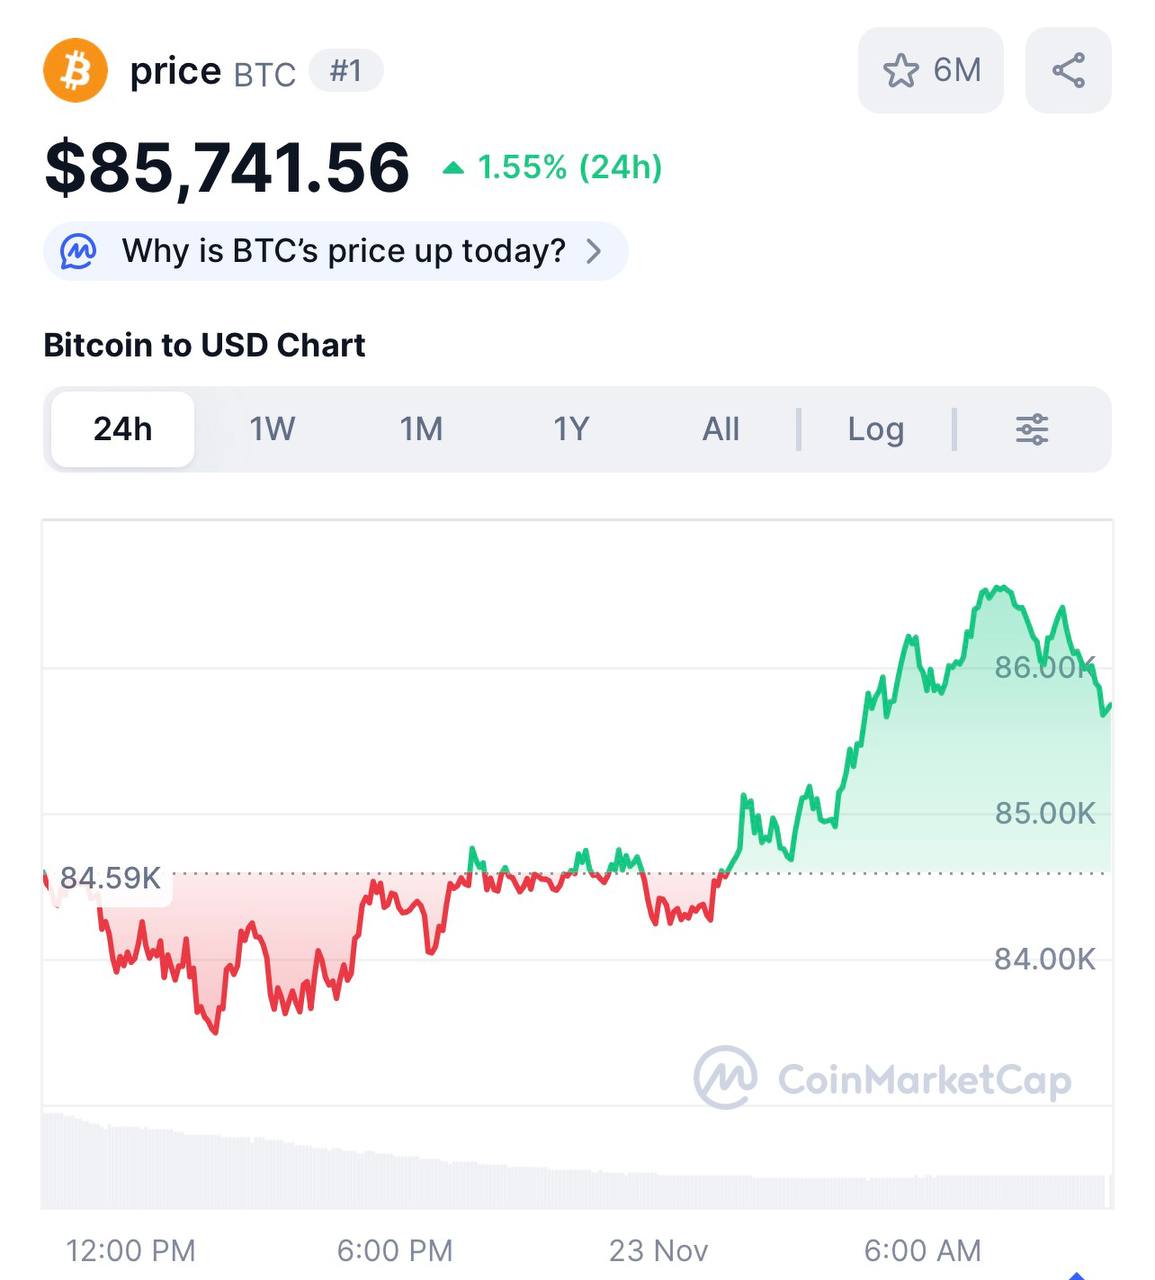This screenshot has width=1155, height=1280.
Task: Click the green upward price triangle
Action: [453, 168]
